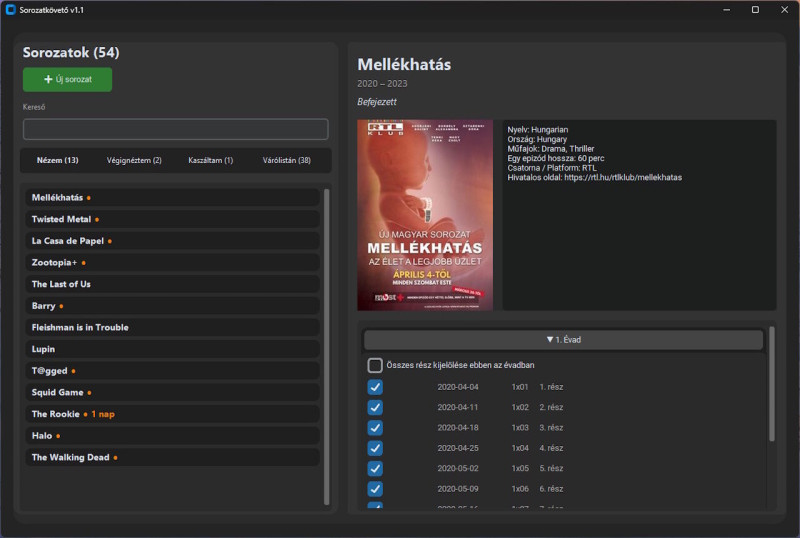
Task: Click the 'Befejezett' status text
Action: tap(377, 102)
